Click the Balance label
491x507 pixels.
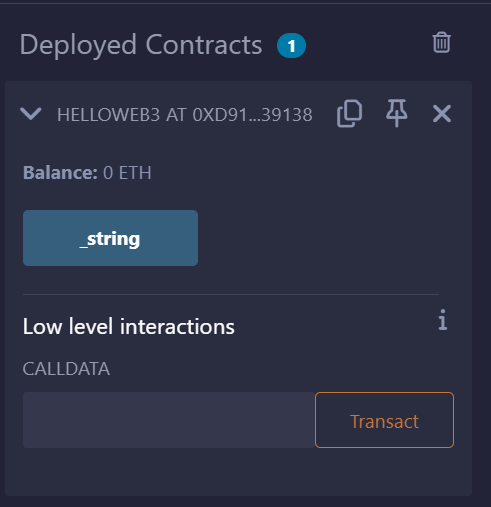pyautogui.click(x=60, y=173)
